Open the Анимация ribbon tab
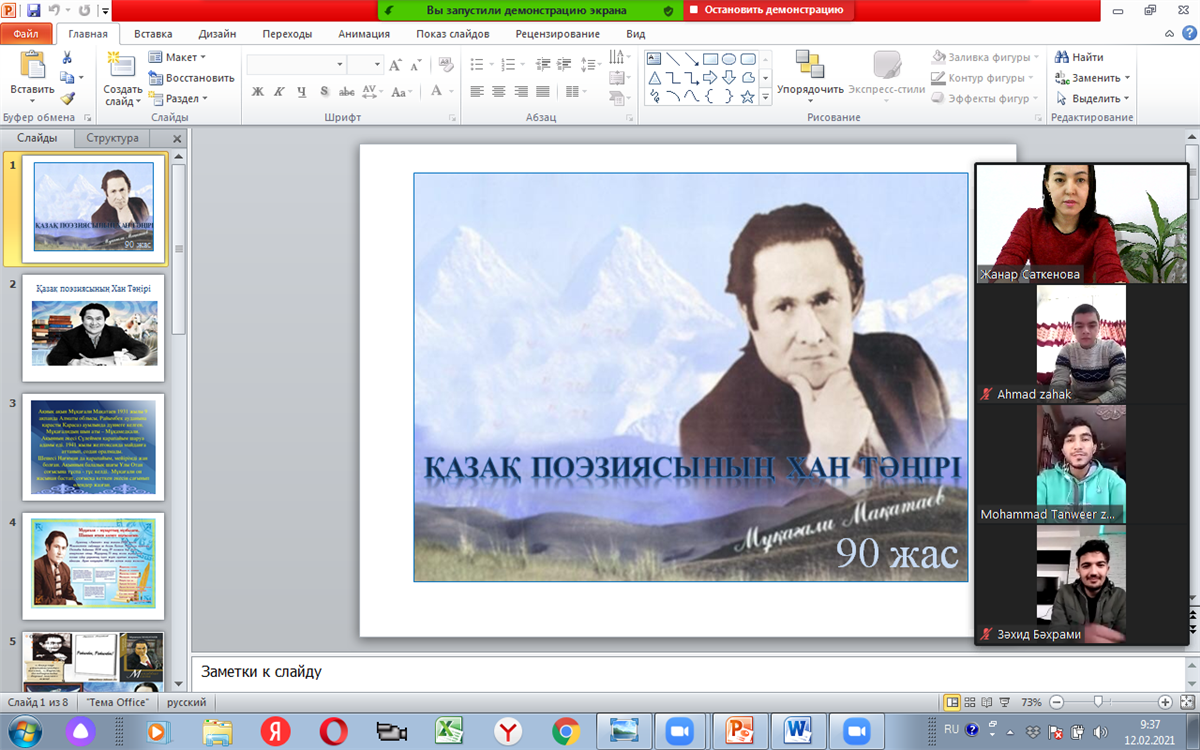Image resolution: width=1200 pixels, height=750 pixels. (x=364, y=33)
